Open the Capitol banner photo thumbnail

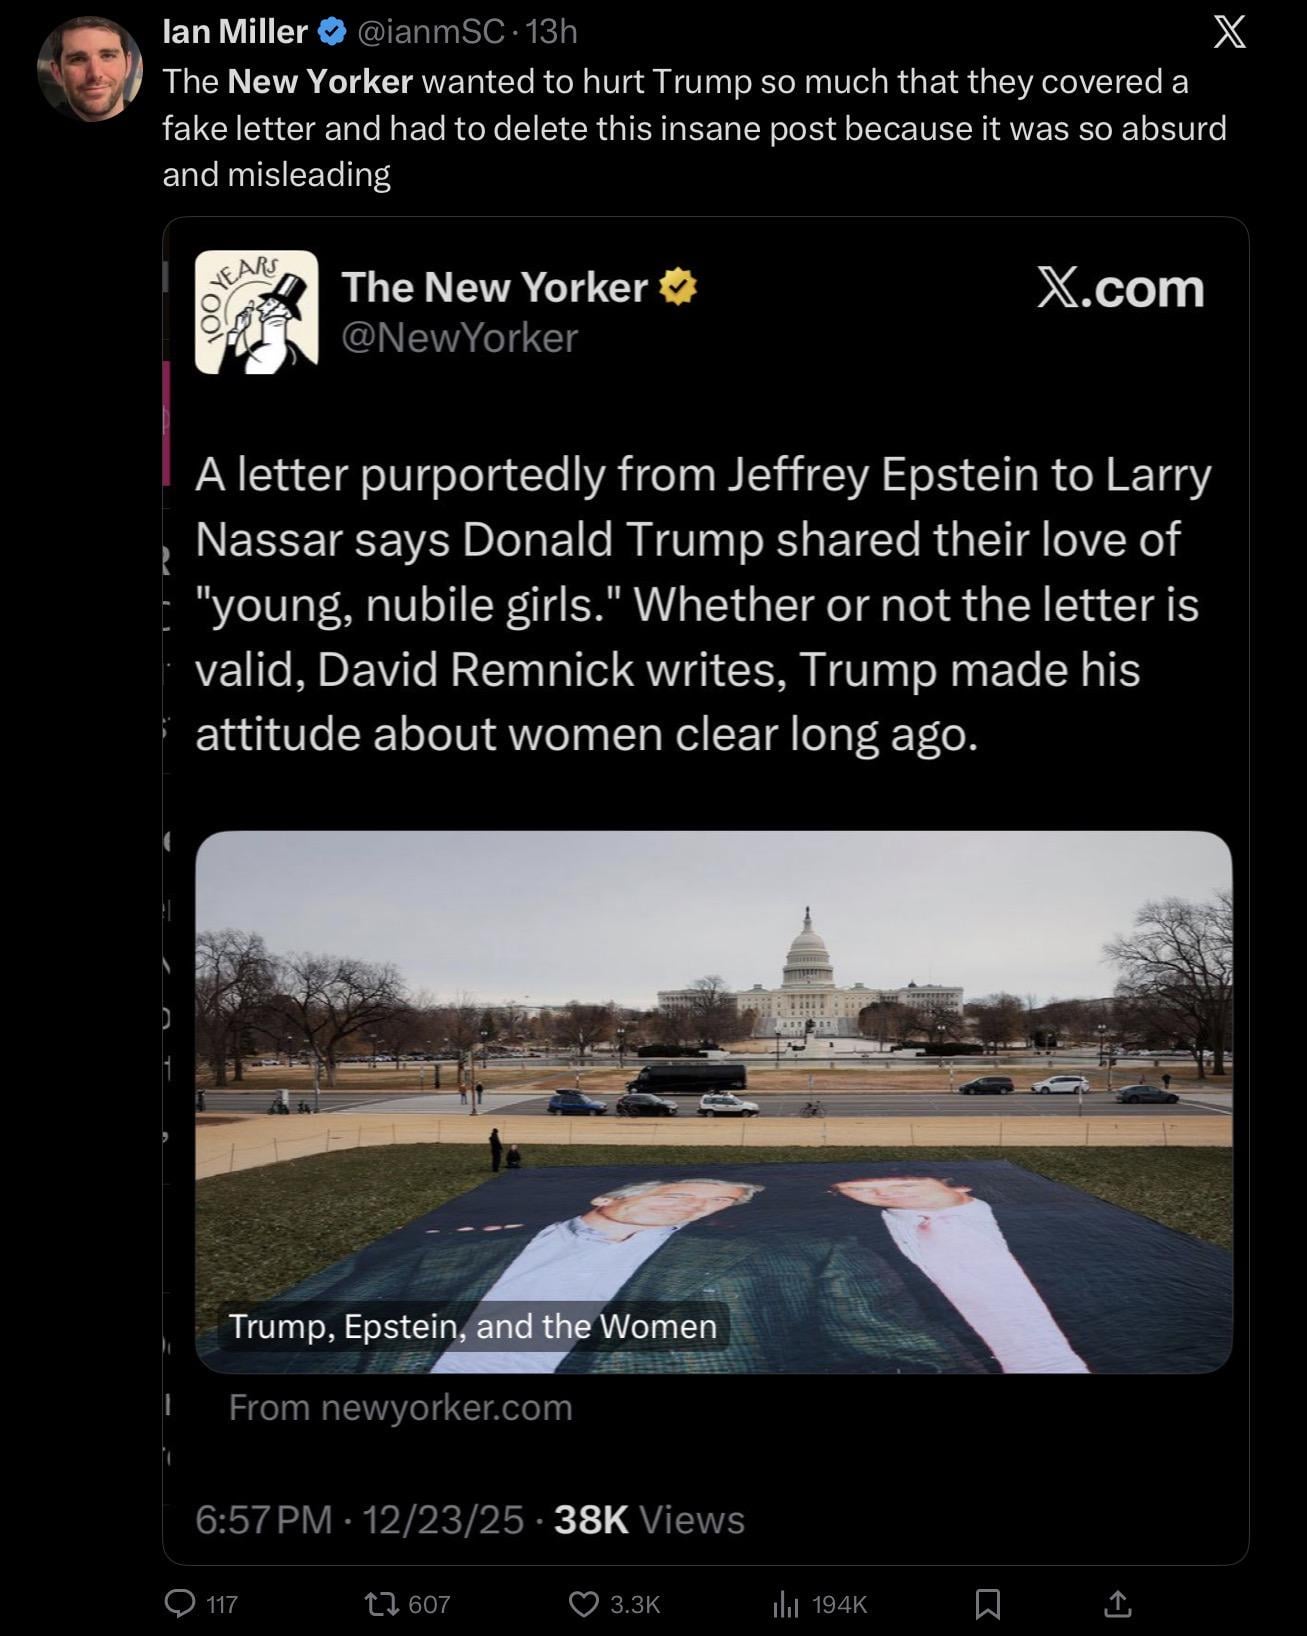pos(713,1101)
